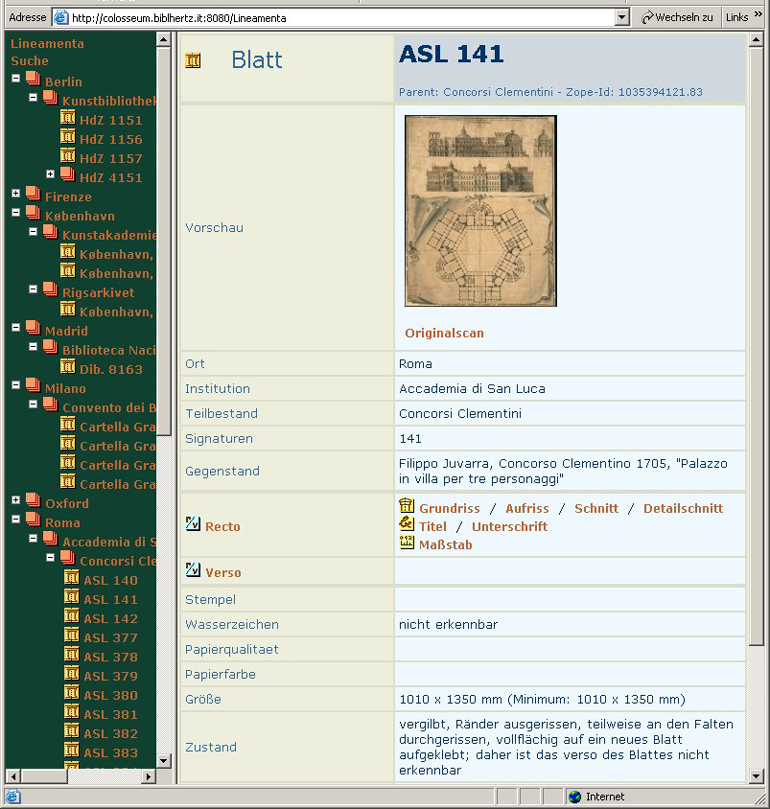Click the sheet icon next to HdZ 1151
The width and height of the screenshot is (770, 809).
68,119
